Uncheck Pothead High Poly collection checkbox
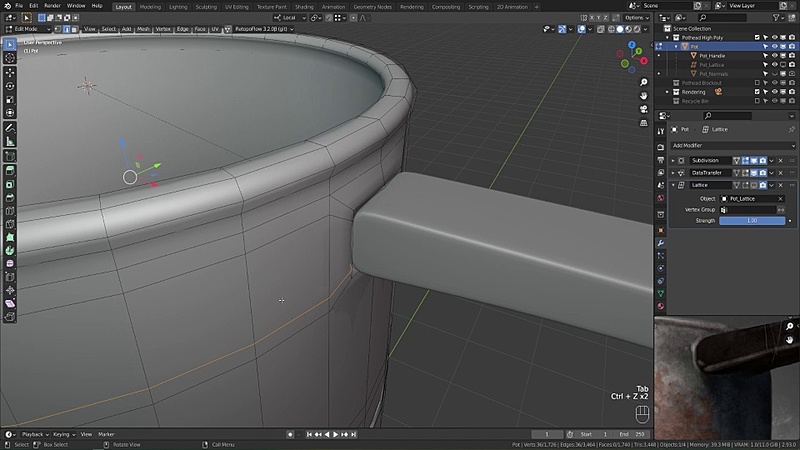 coord(757,38)
